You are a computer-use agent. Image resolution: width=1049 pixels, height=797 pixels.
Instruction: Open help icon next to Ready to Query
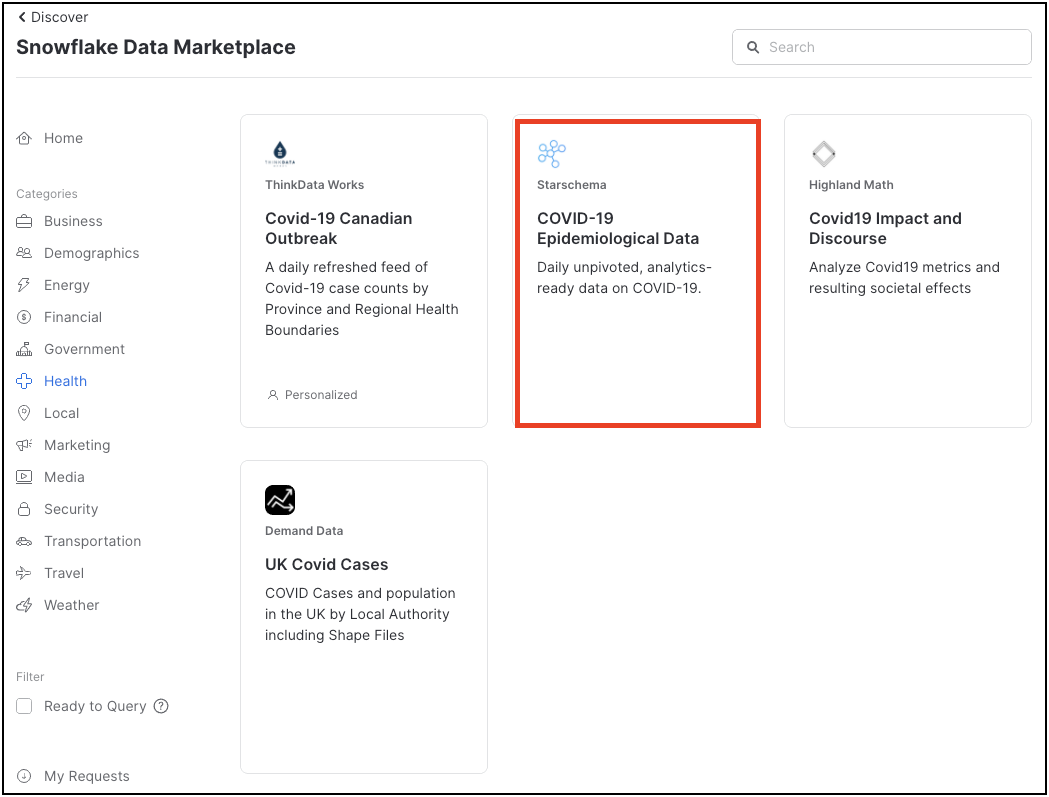161,706
